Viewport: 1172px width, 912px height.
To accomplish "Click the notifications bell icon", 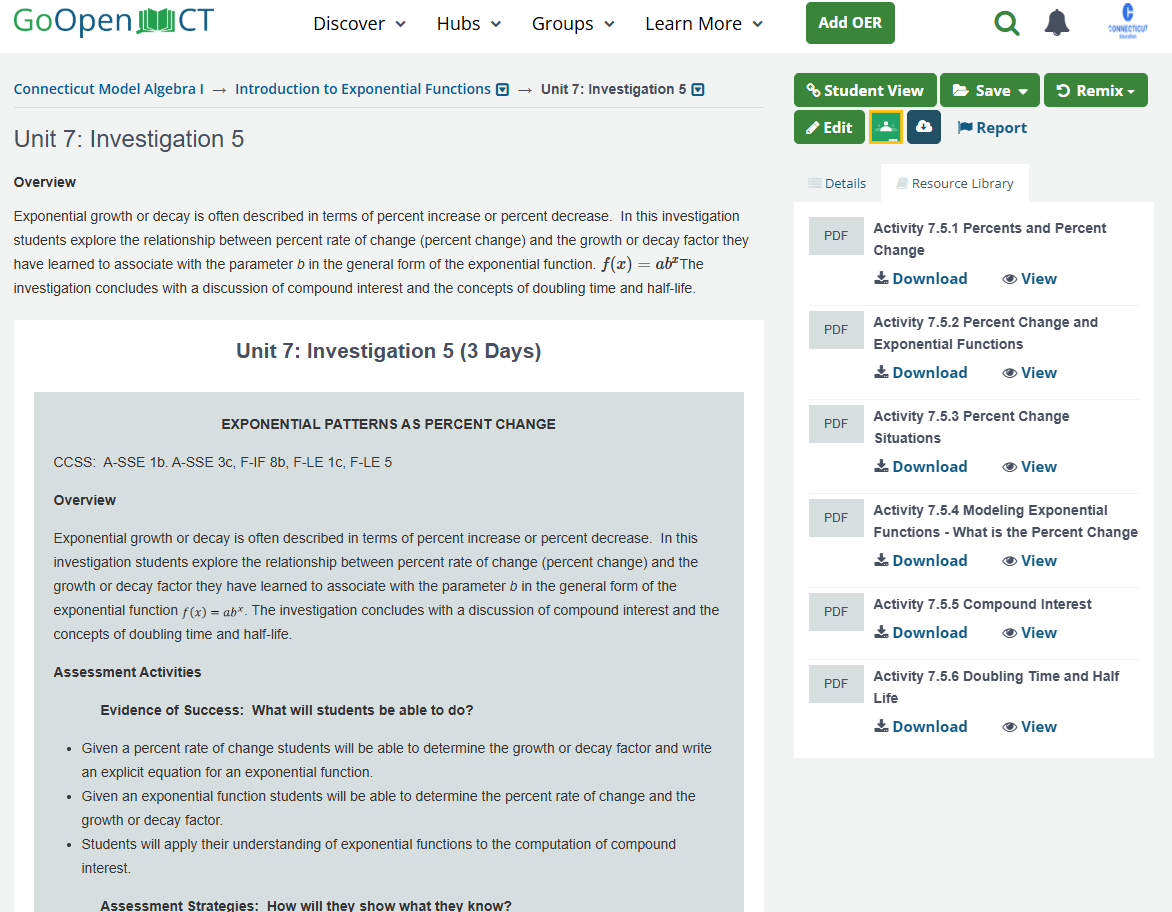I will 1057,23.
